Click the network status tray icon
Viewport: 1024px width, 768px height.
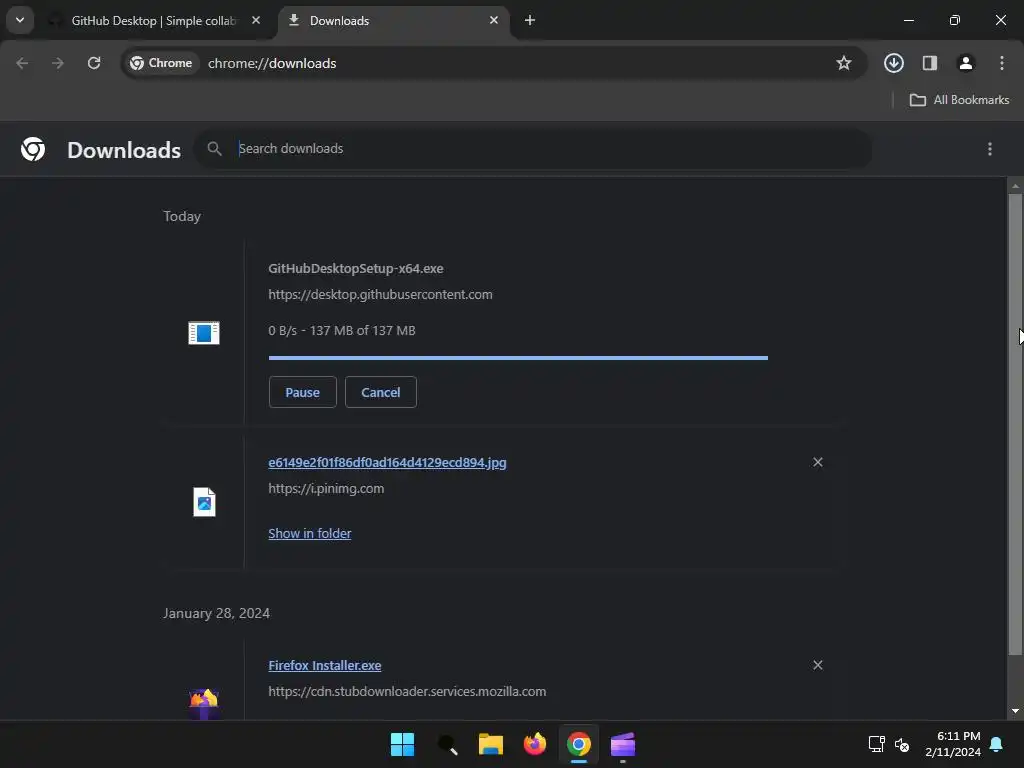[876, 744]
